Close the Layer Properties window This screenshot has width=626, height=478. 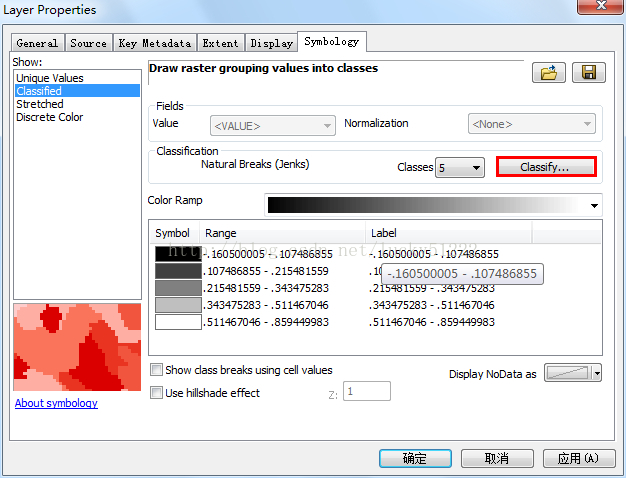(x=601, y=6)
